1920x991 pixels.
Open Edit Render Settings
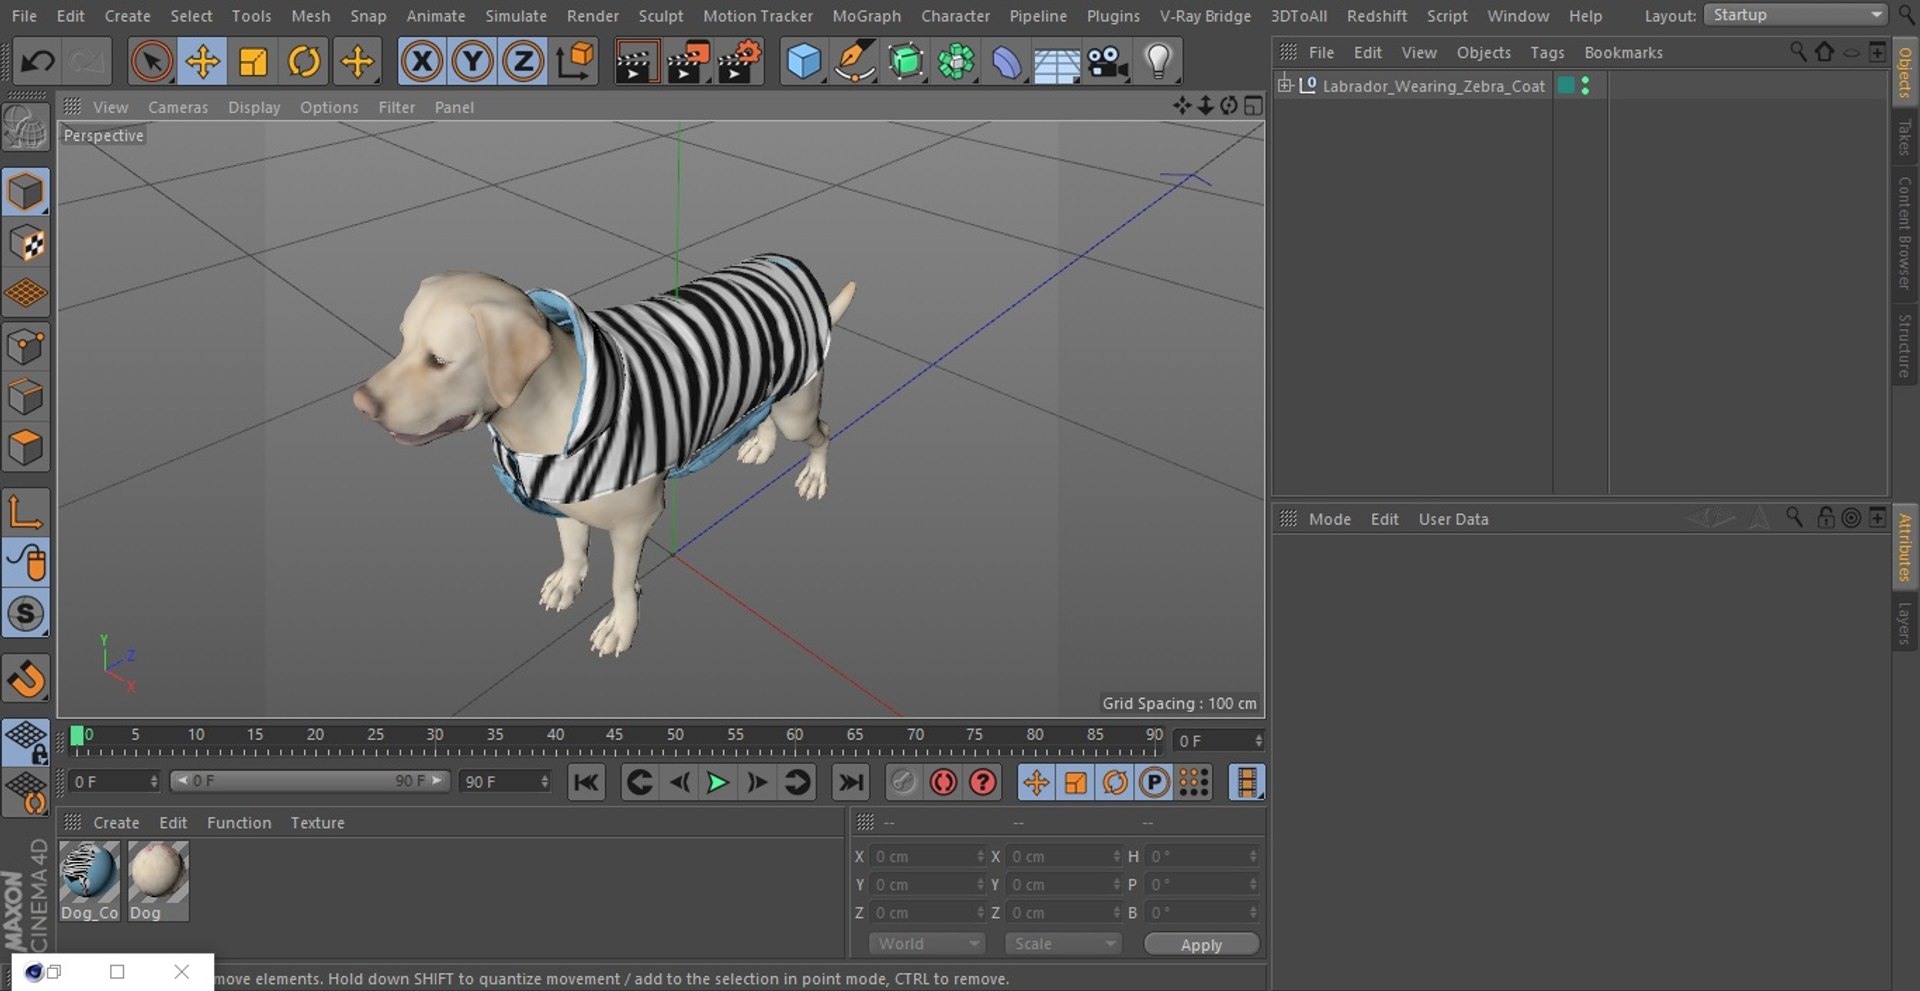pos(740,62)
